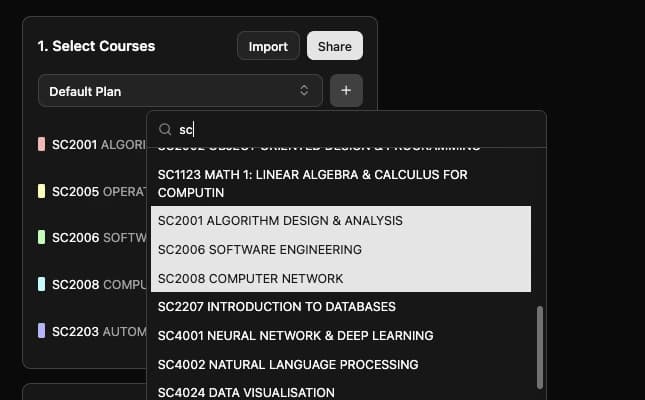Image resolution: width=645 pixels, height=400 pixels.
Task: Select SC4001 Neural Network & Deep Learning
Action: 341,335
